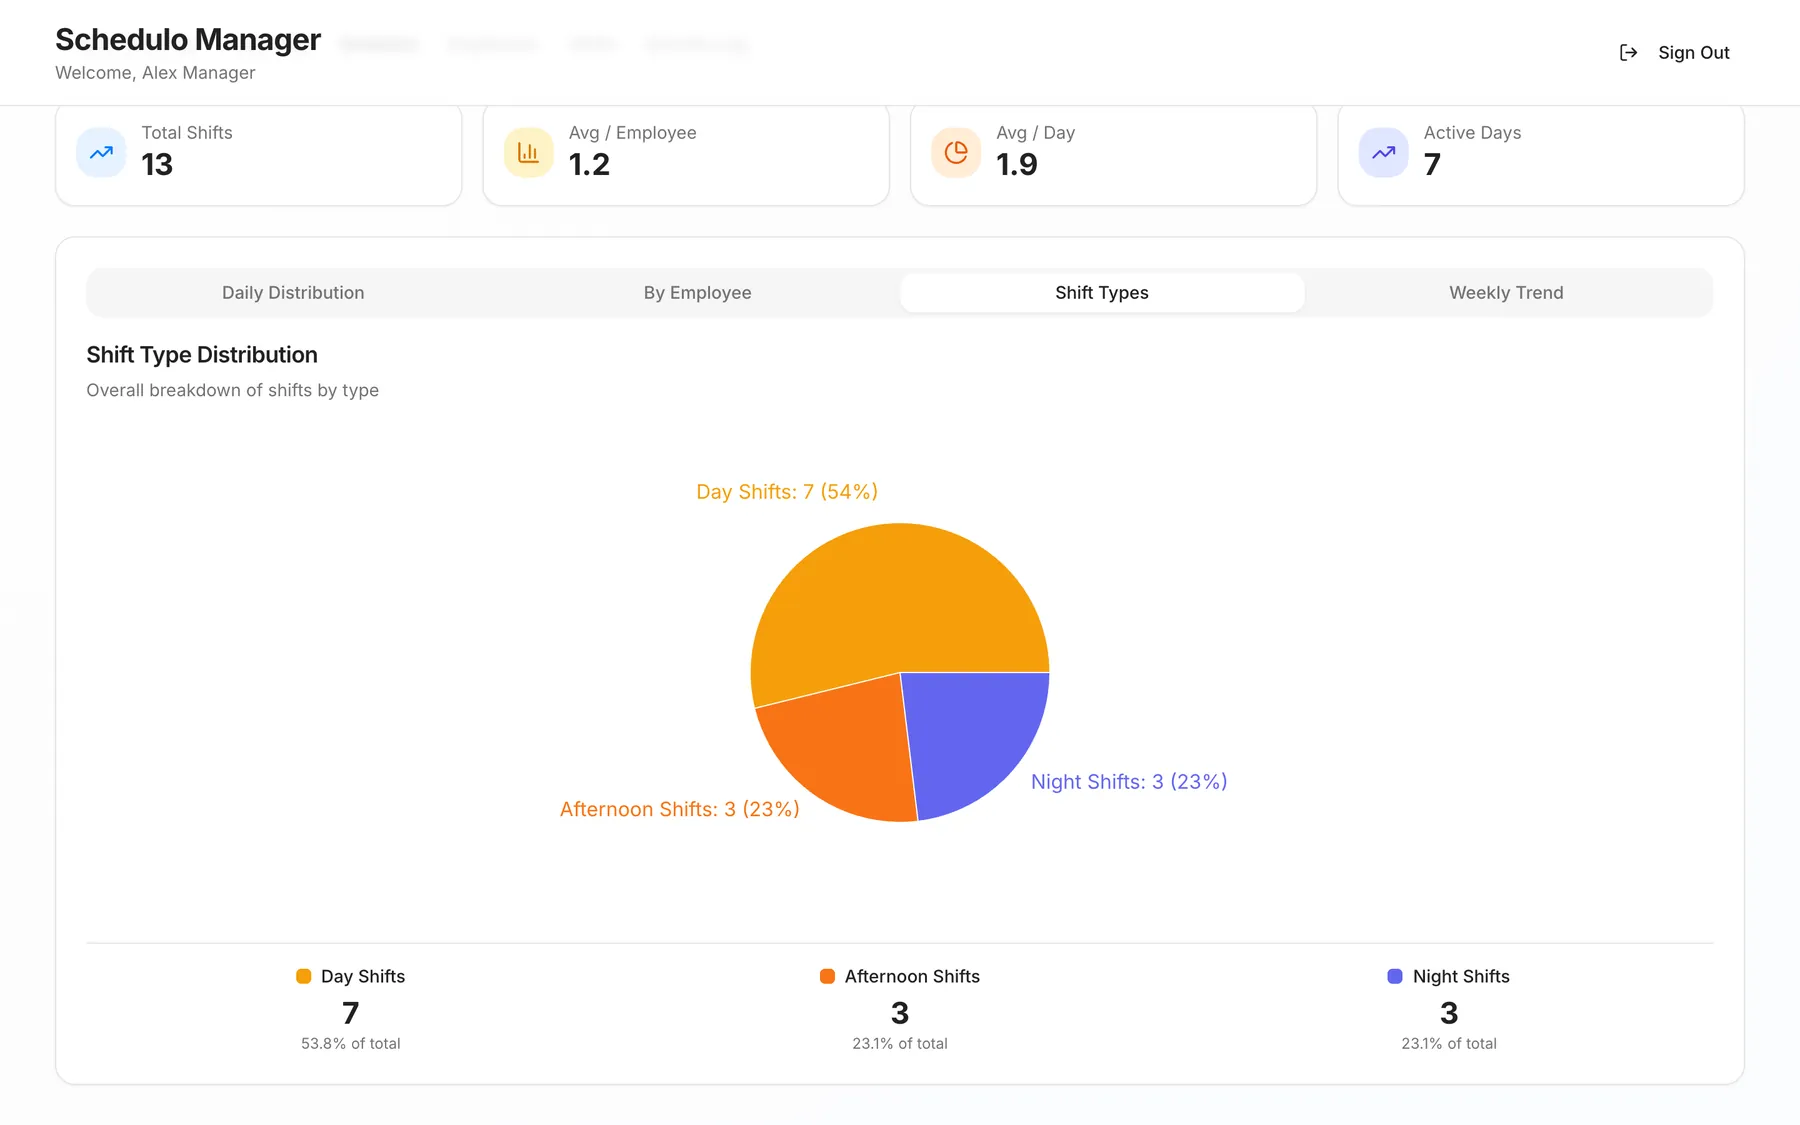The image size is (1800, 1125).
Task: Click the Night Shifts legend color swatch
Action: (x=1395, y=976)
